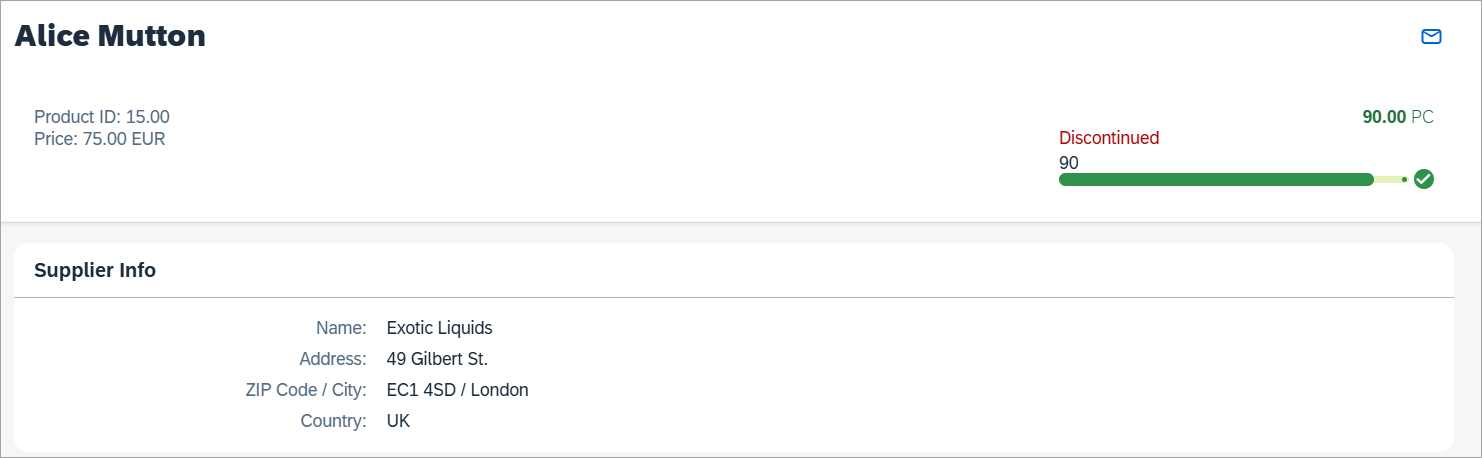Viewport: 1482px width, 458px height.
Task: Click the 90.00 PC quantity value
Action: [1398, 117]
